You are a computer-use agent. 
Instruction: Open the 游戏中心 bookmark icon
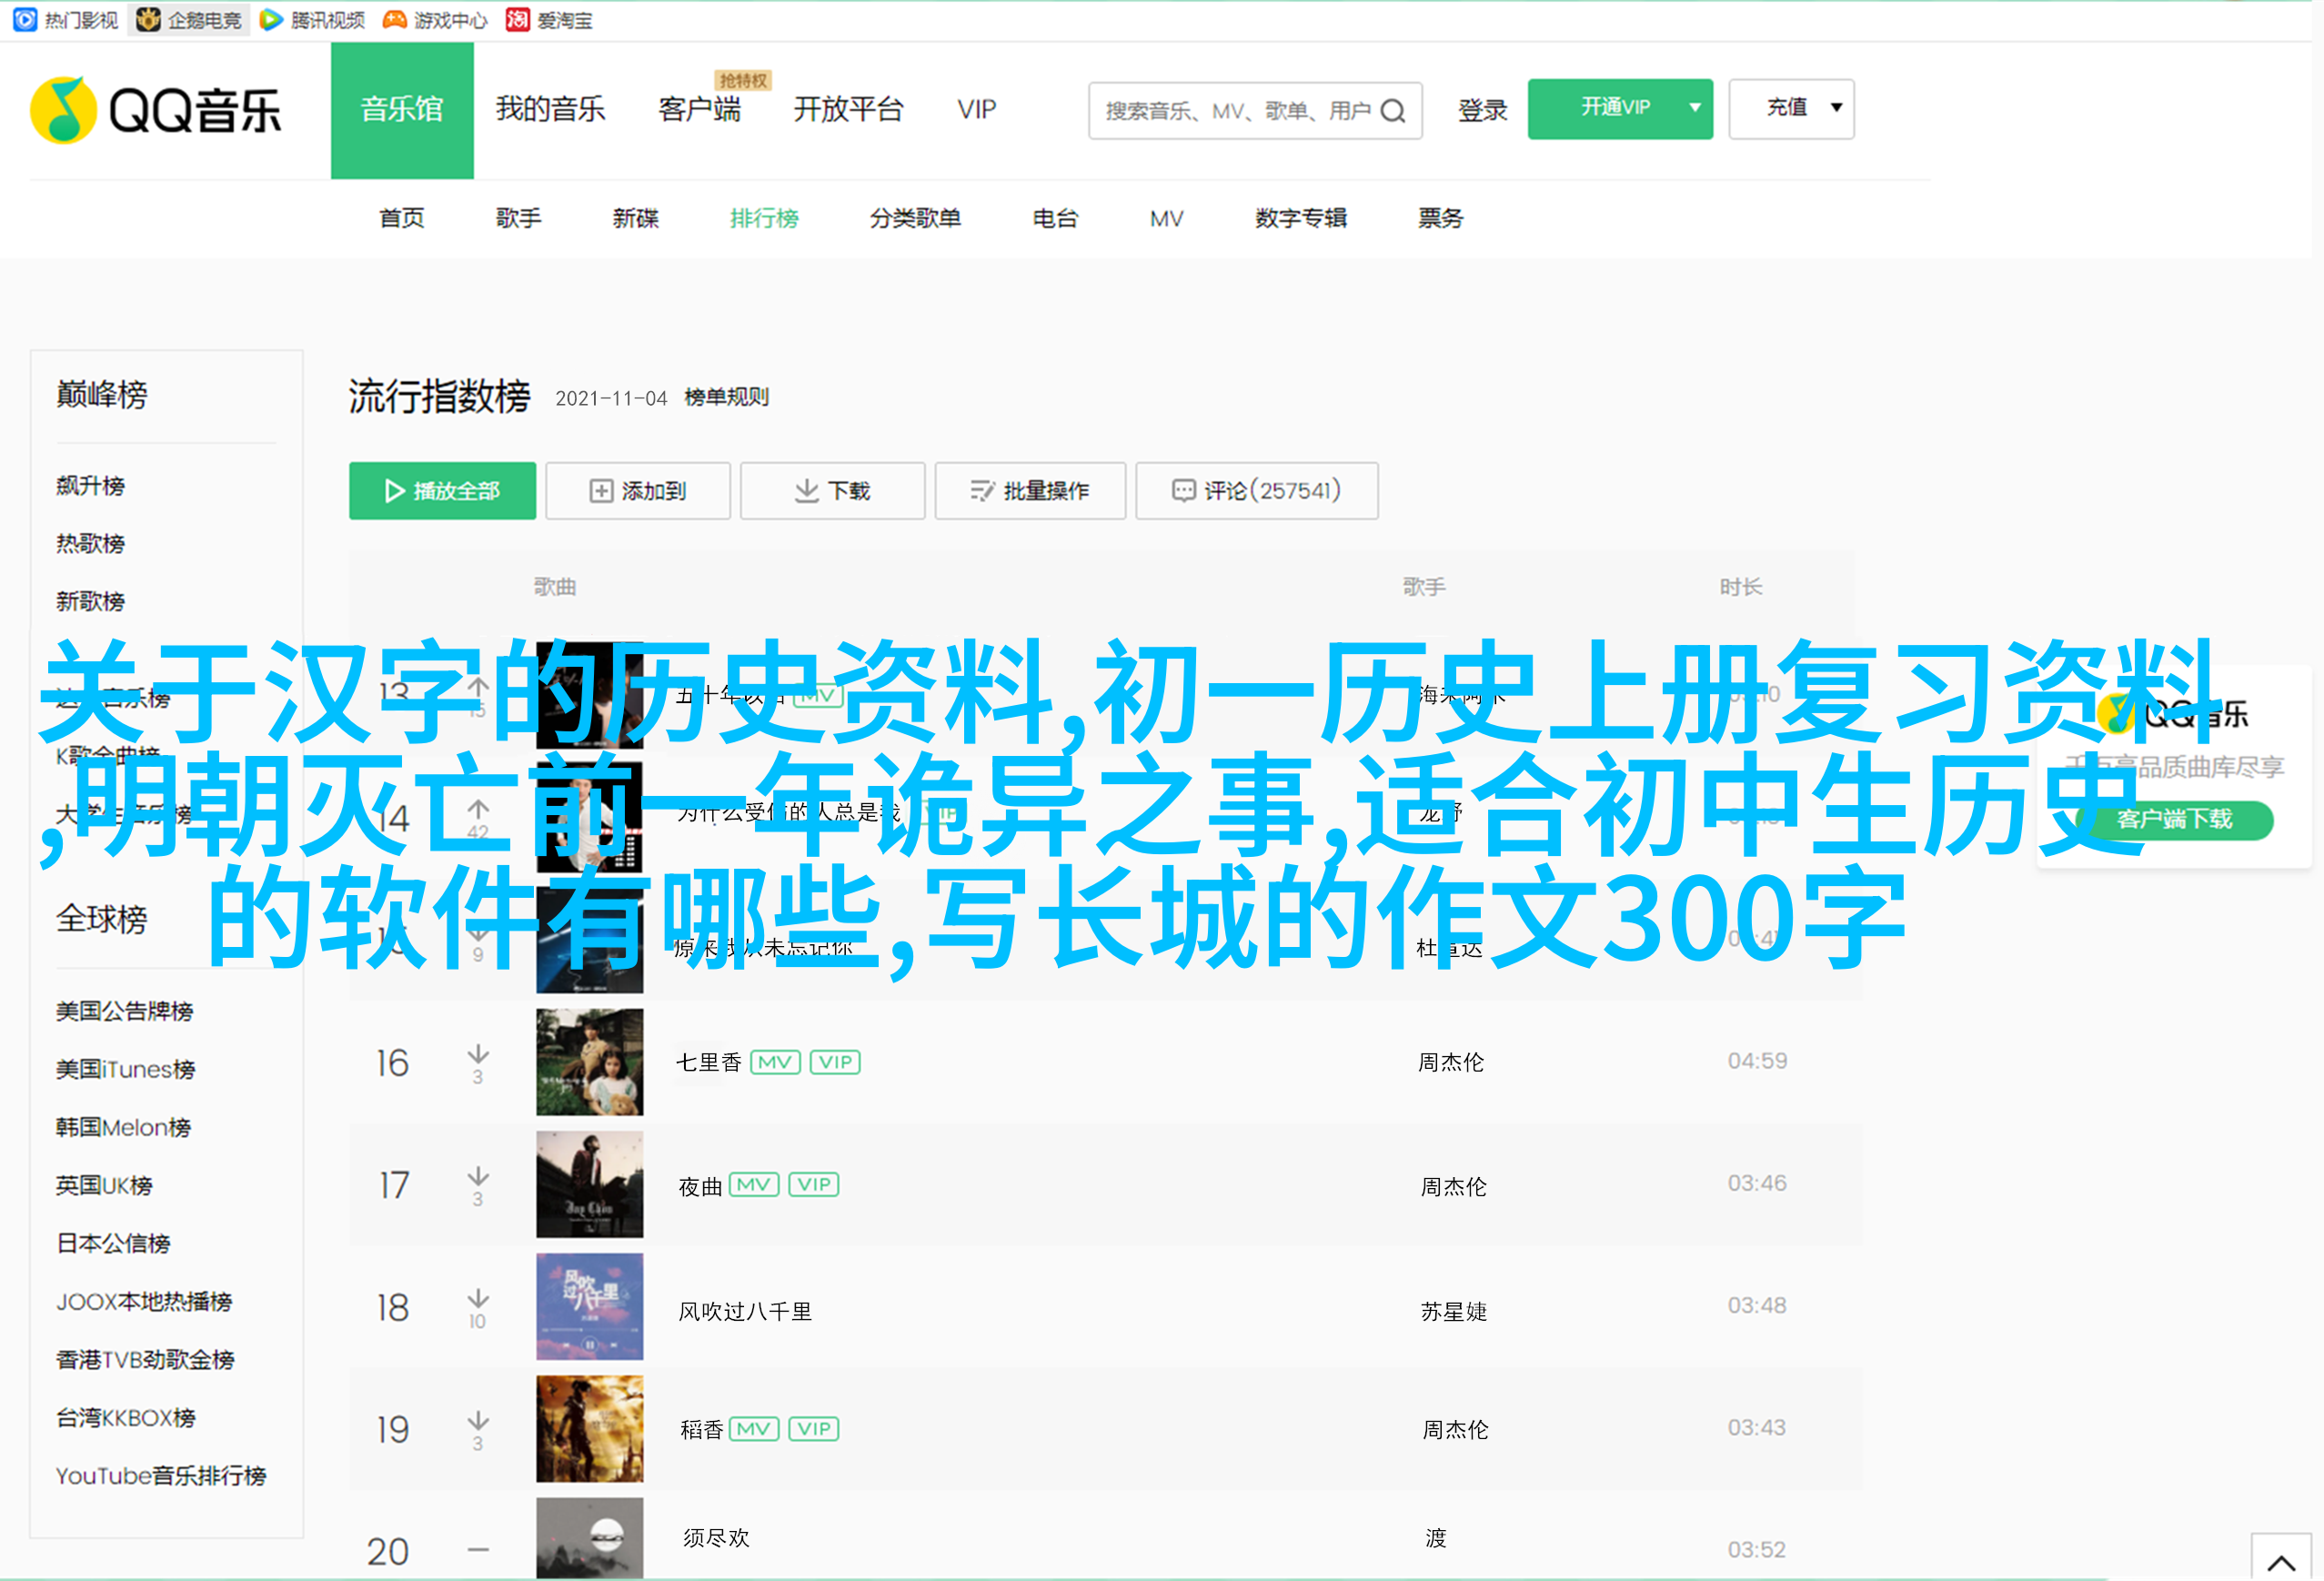(x=395, y=20)
